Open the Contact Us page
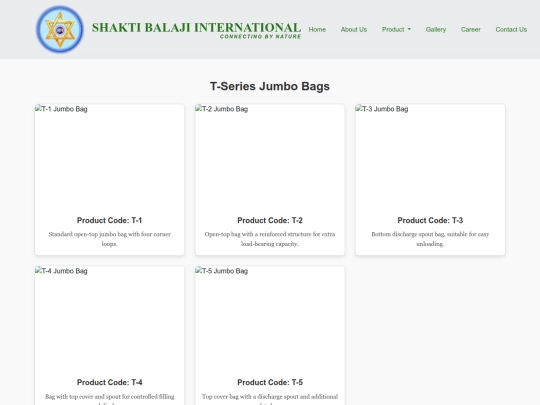Viewport: 540px width, 405px height. pyautogui.click(x=511, y=30)
